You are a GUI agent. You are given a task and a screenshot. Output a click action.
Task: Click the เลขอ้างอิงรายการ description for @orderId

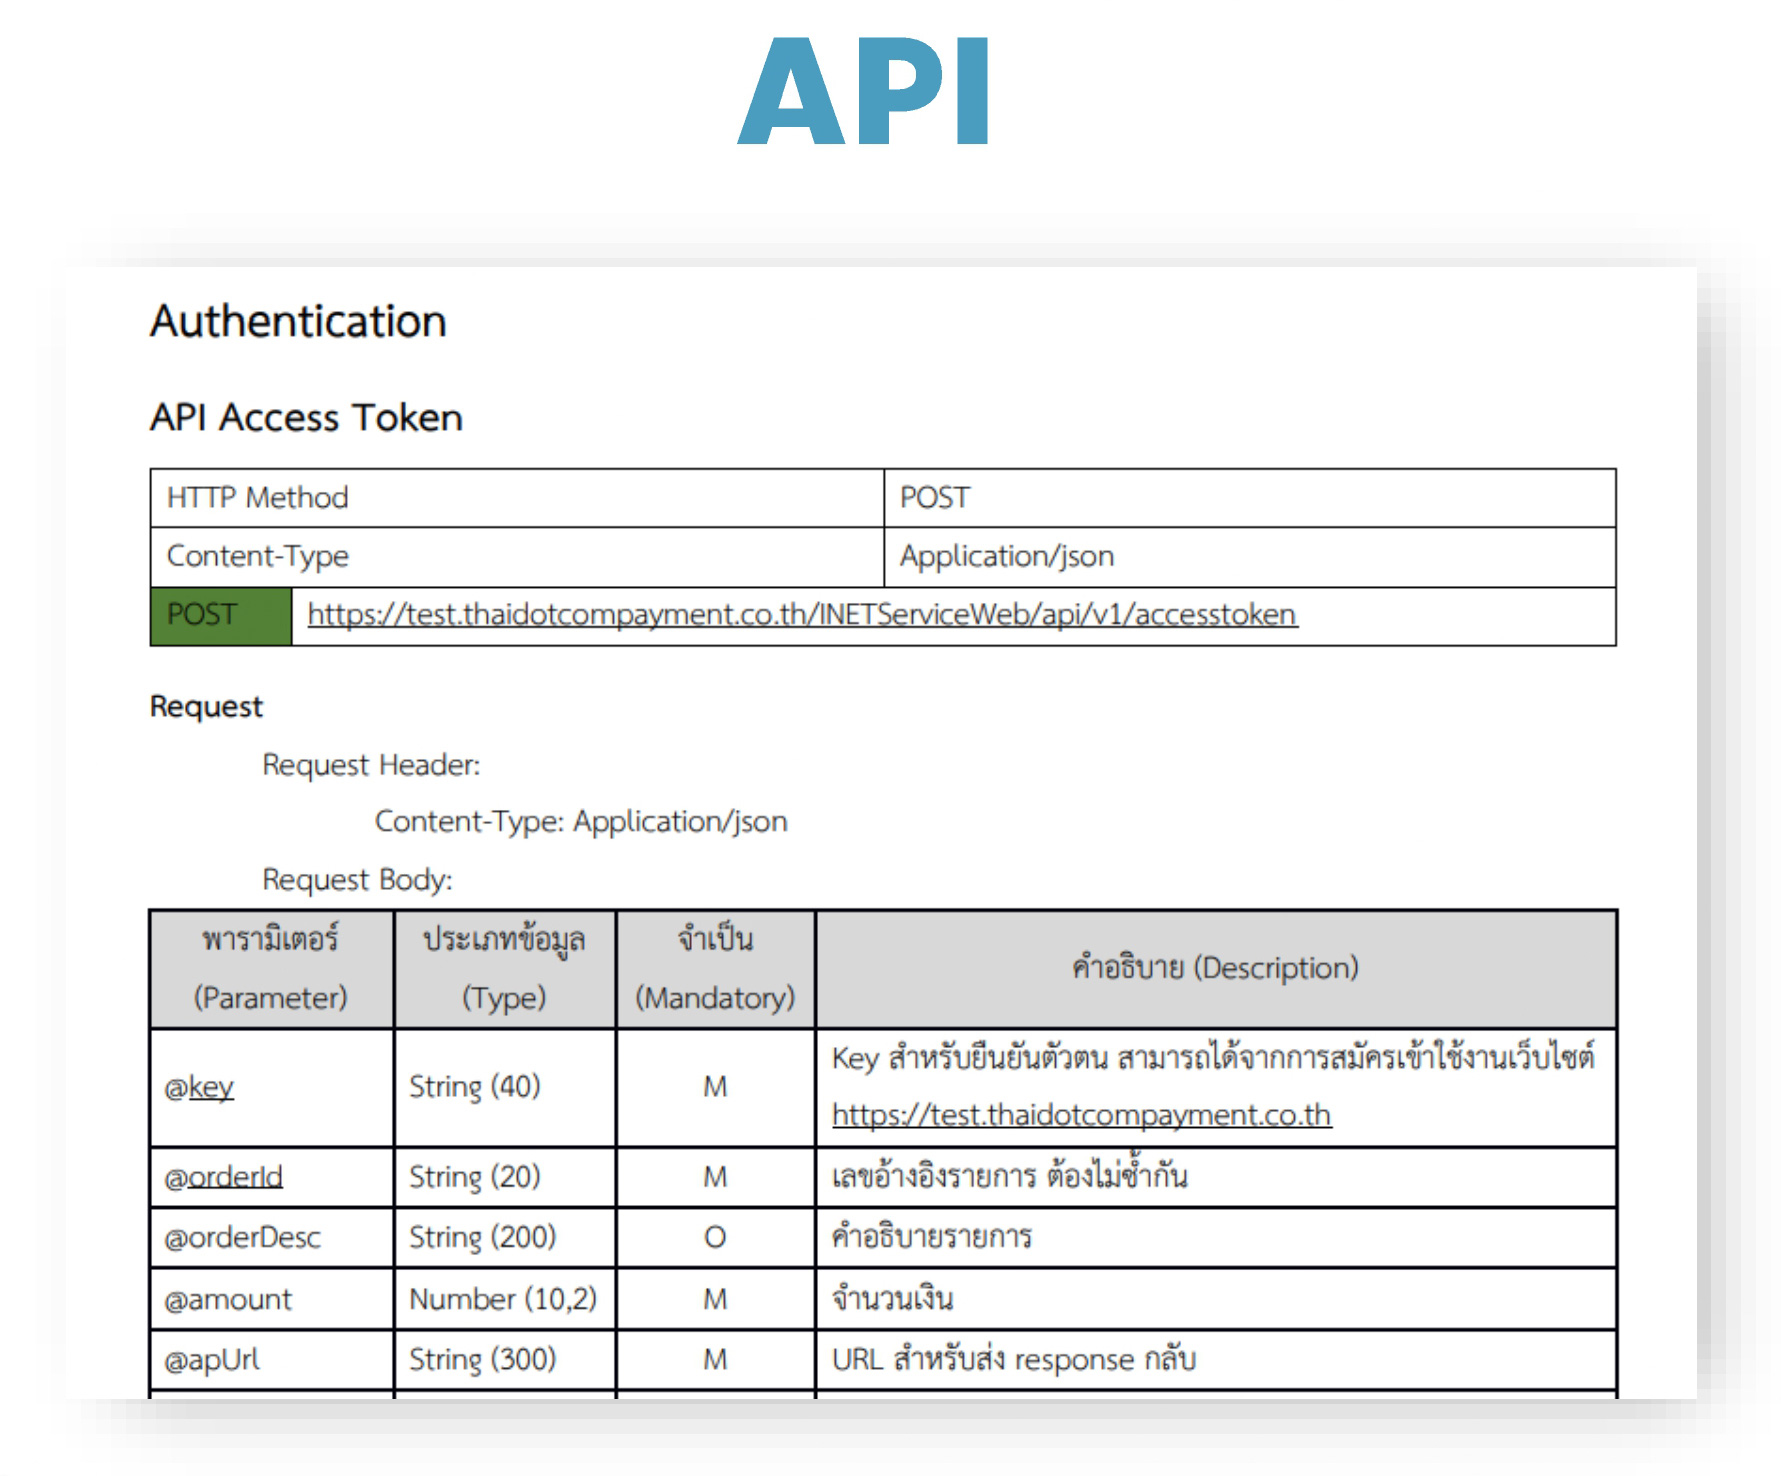click(x=1216, y=1178)
